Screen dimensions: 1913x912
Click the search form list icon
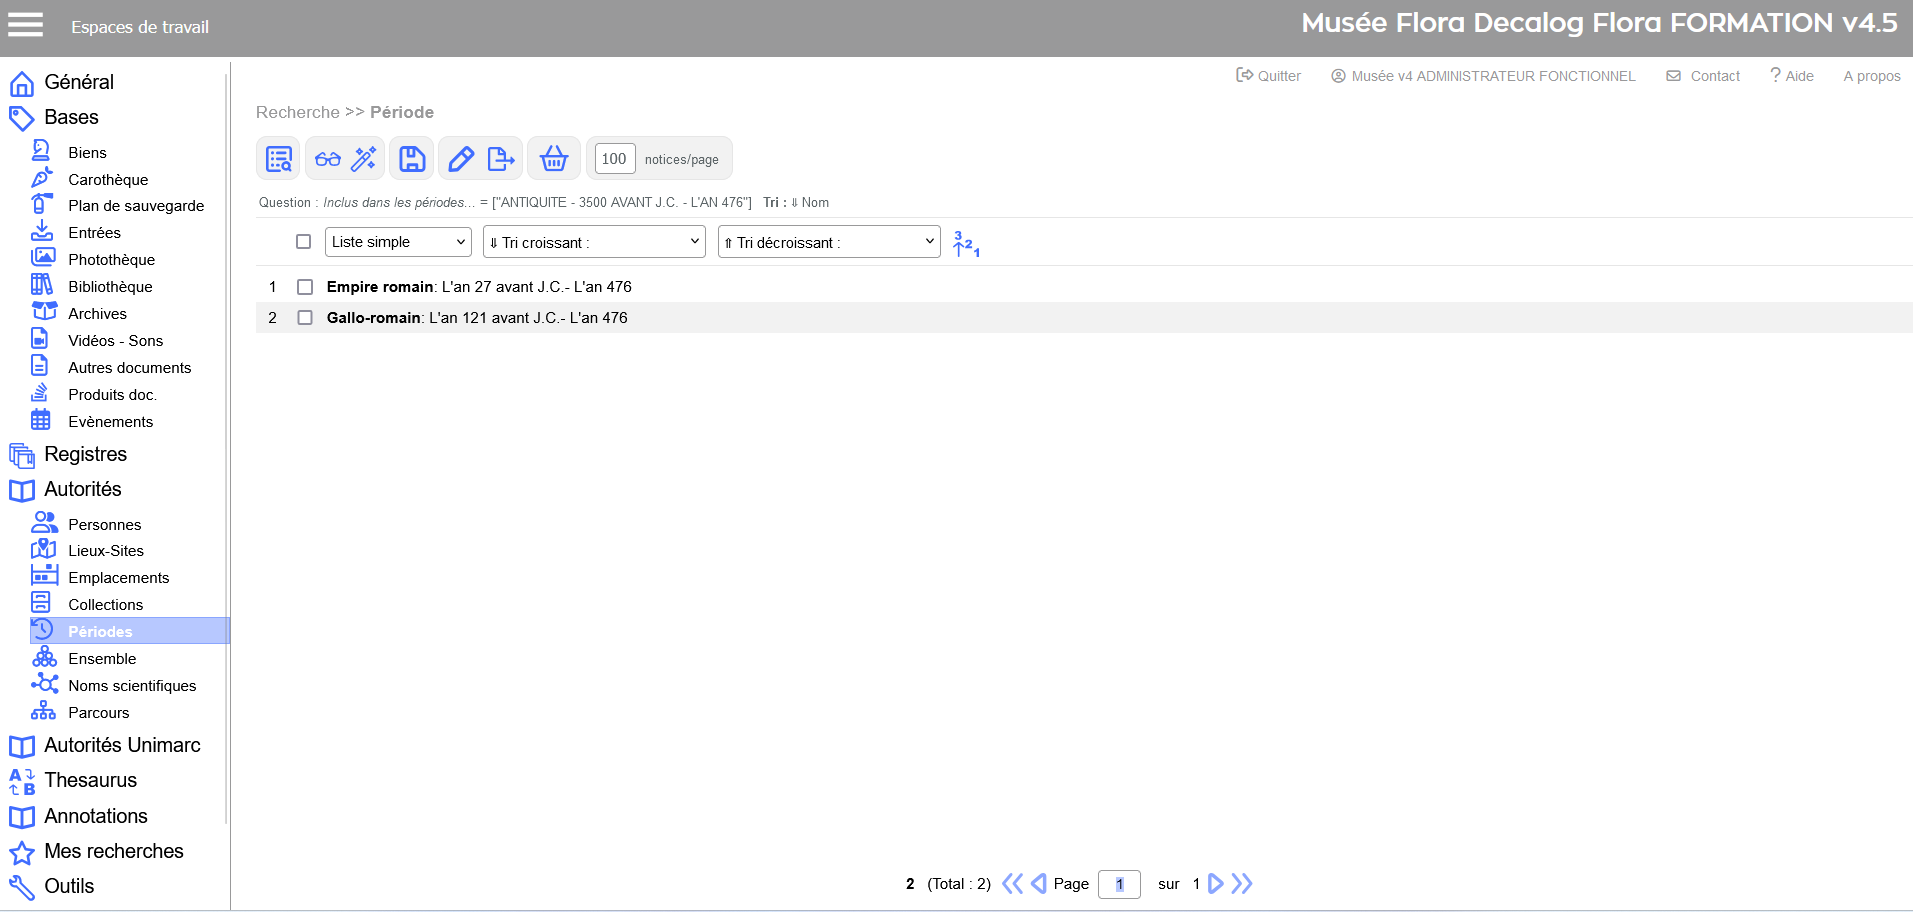279,159
